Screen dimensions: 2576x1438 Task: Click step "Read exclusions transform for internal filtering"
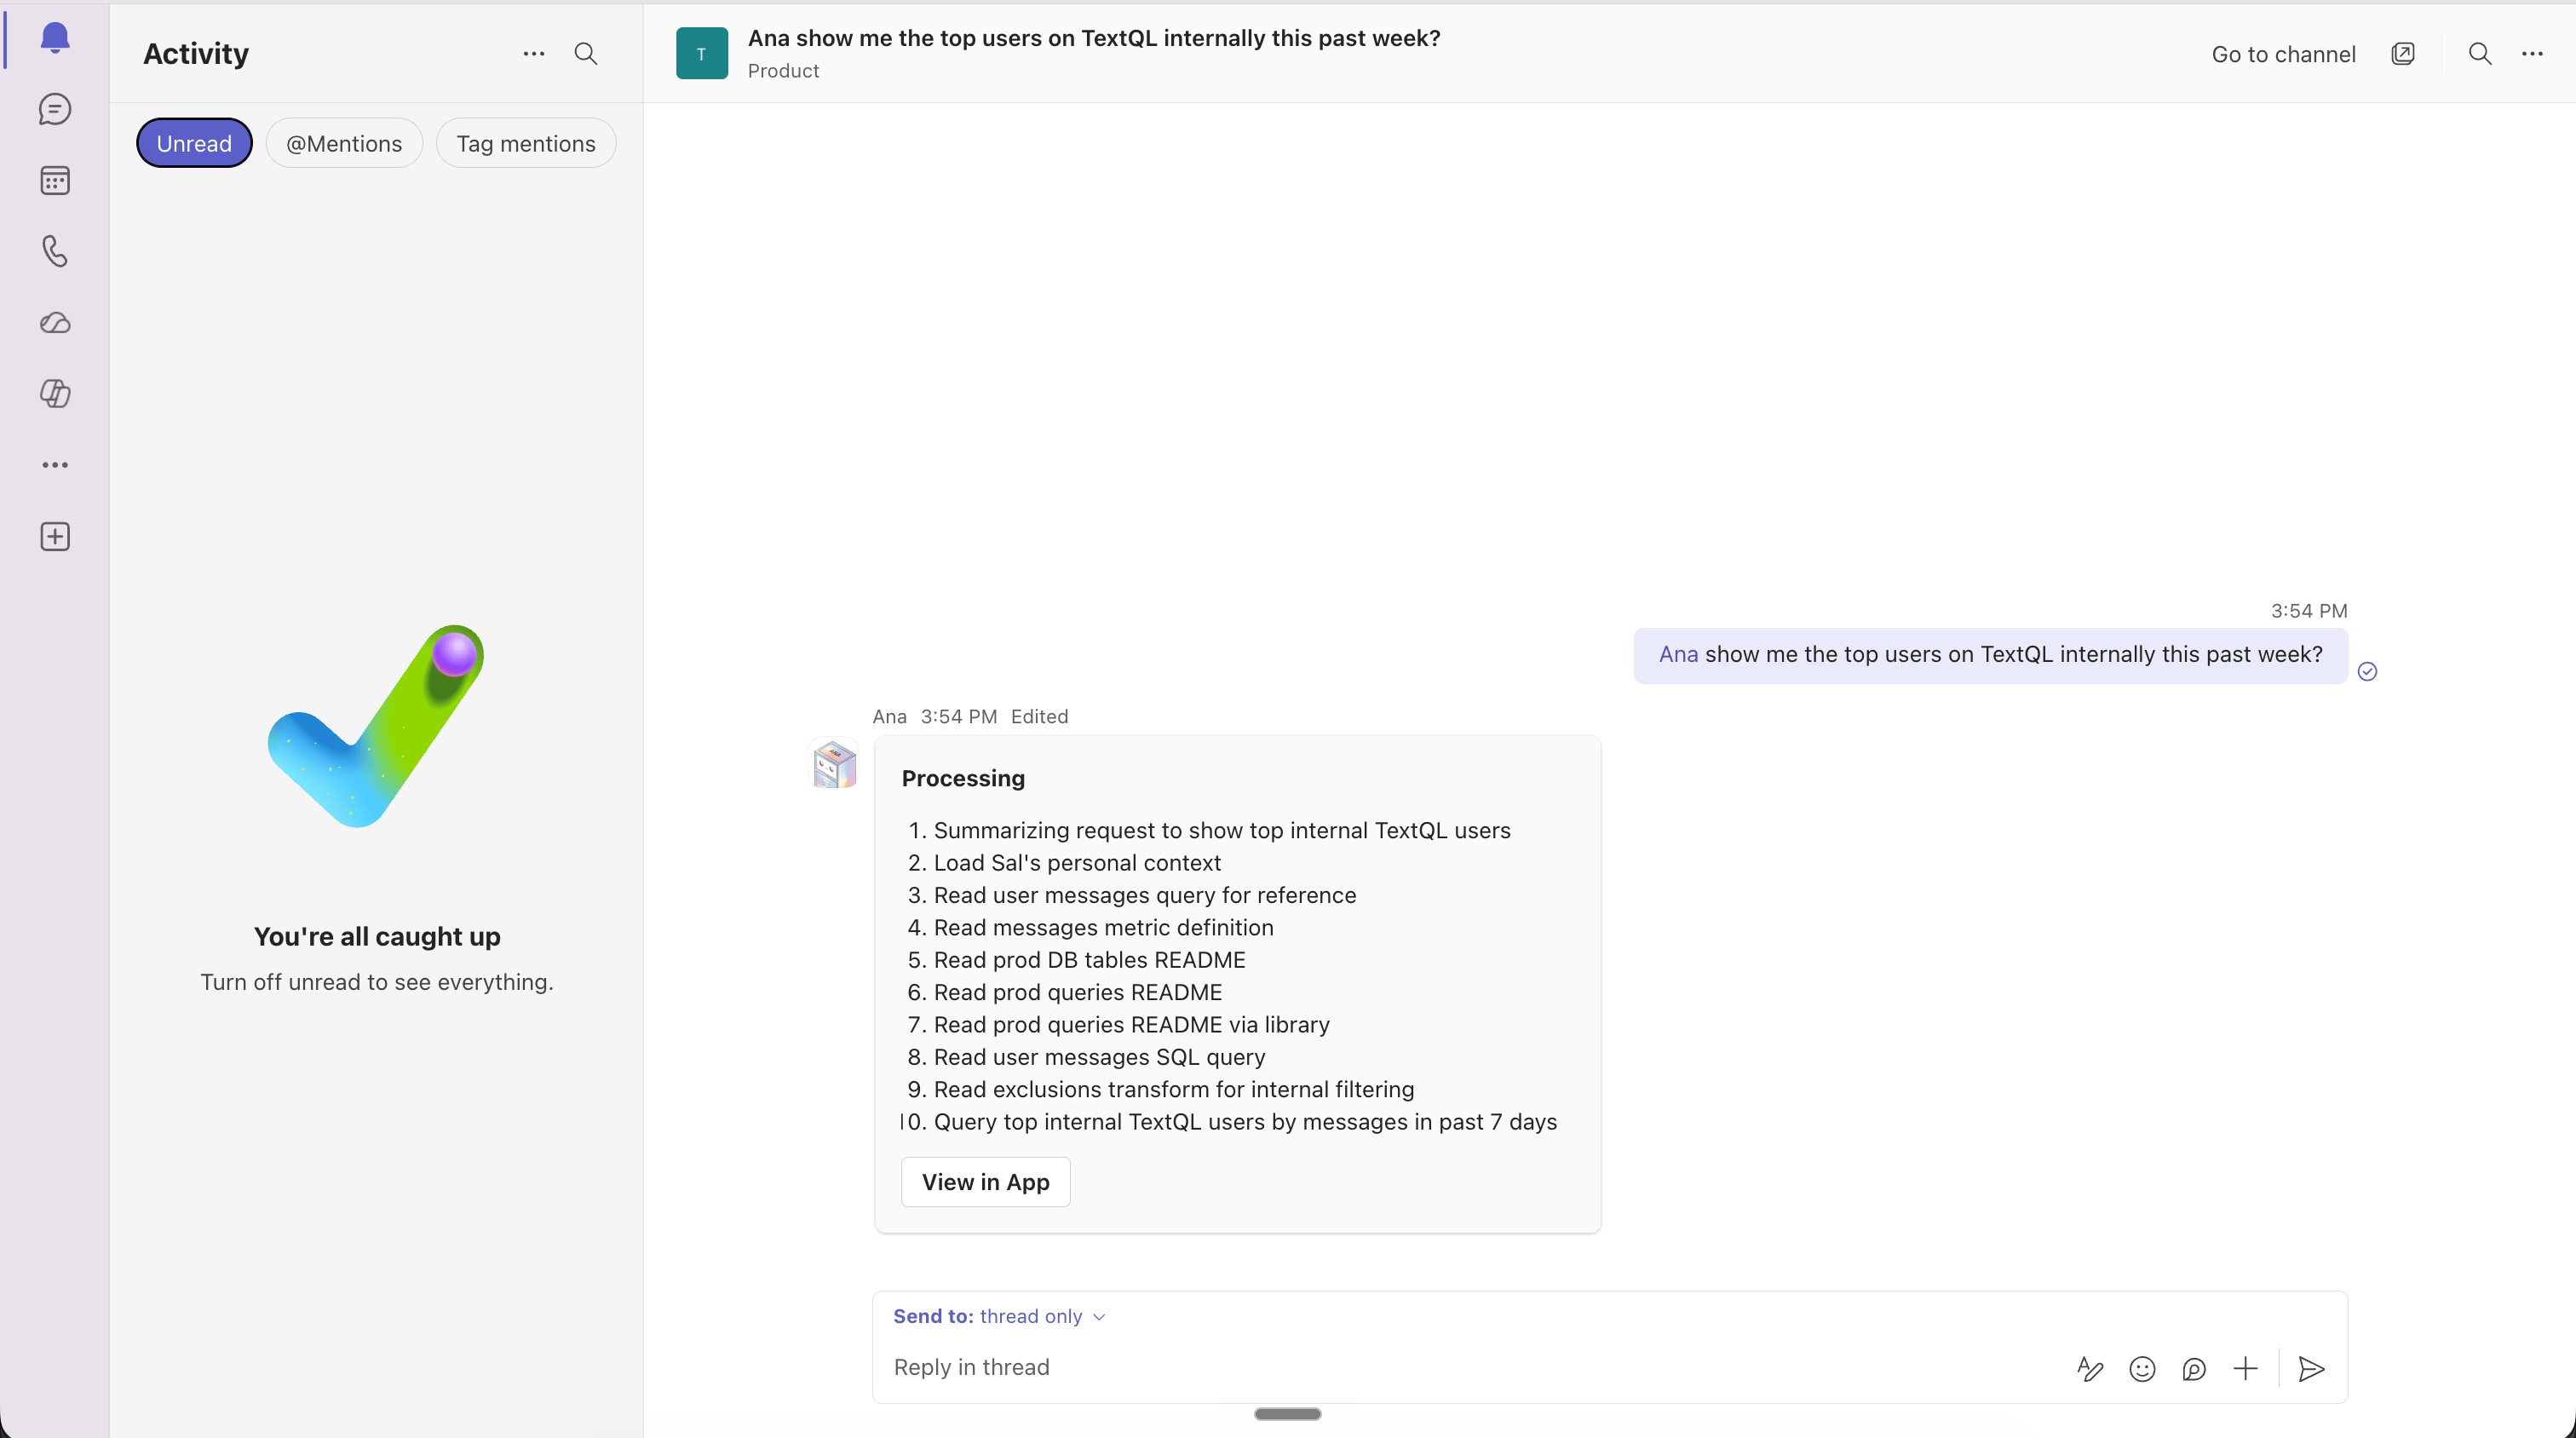point(1174,1089)
